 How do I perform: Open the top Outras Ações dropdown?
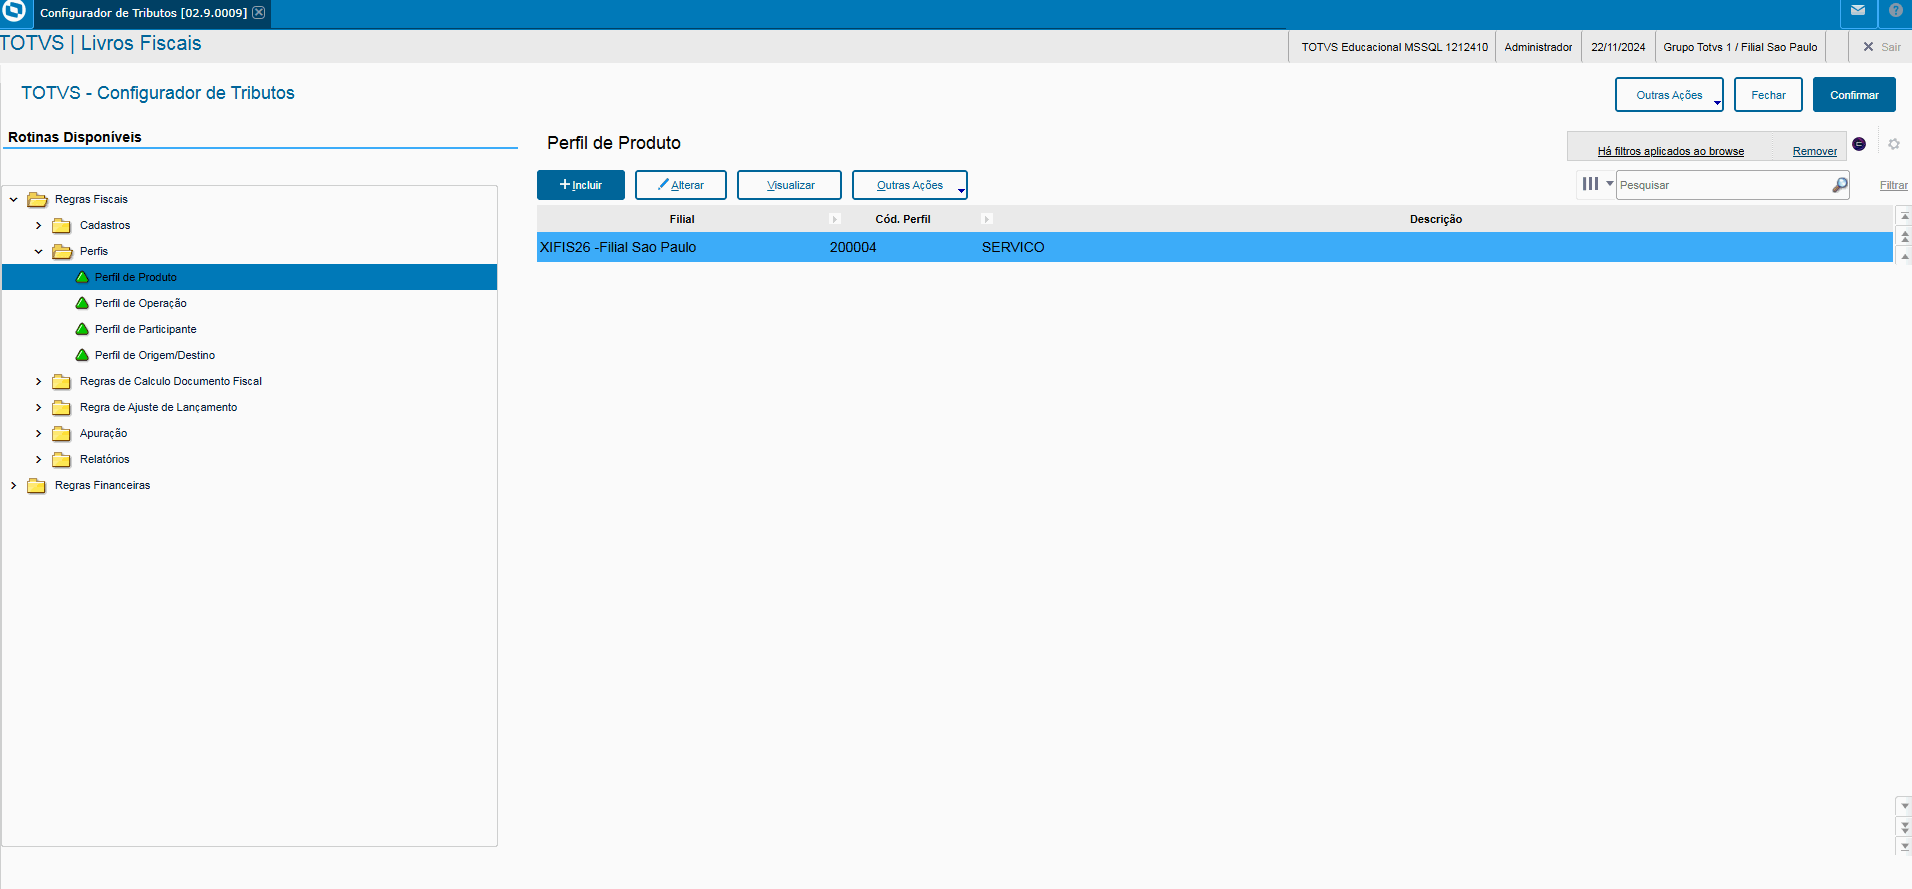(1669, 95)
